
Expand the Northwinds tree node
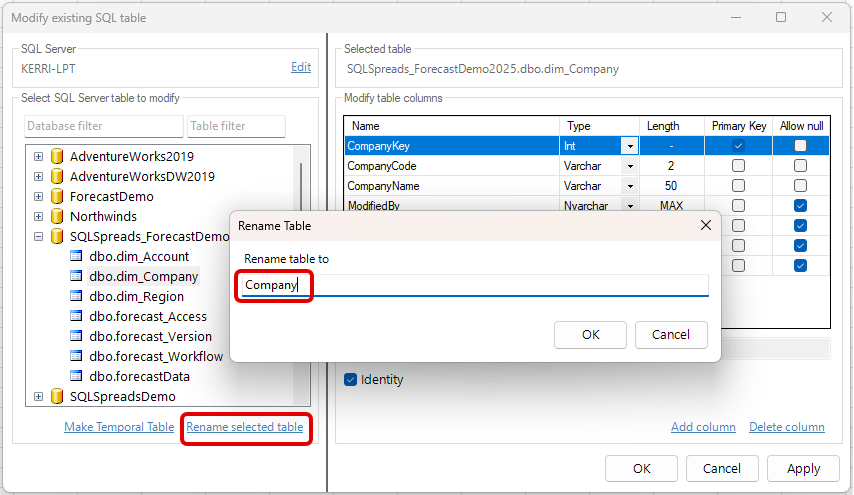point(38,216)
